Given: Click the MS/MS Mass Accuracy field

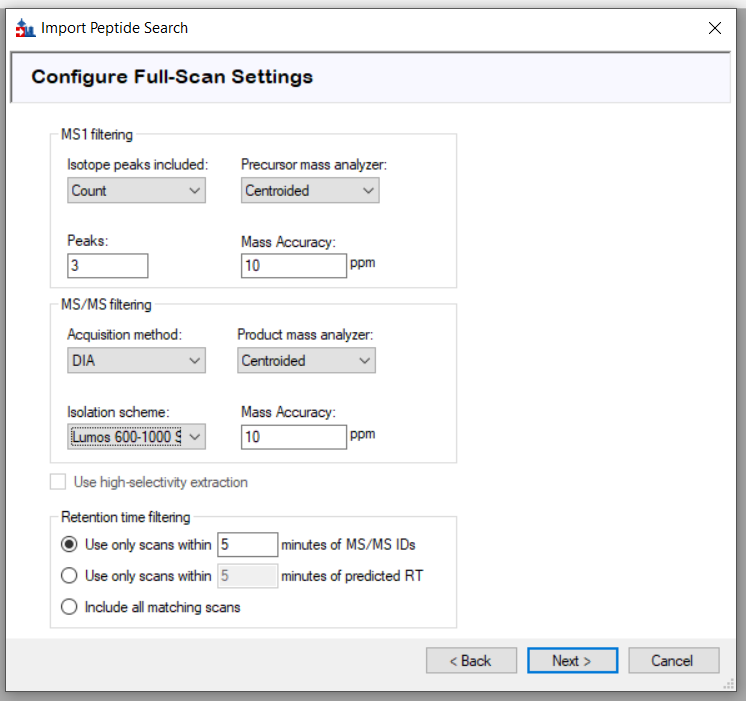Looking at the screenshot, I should point(293,436).
